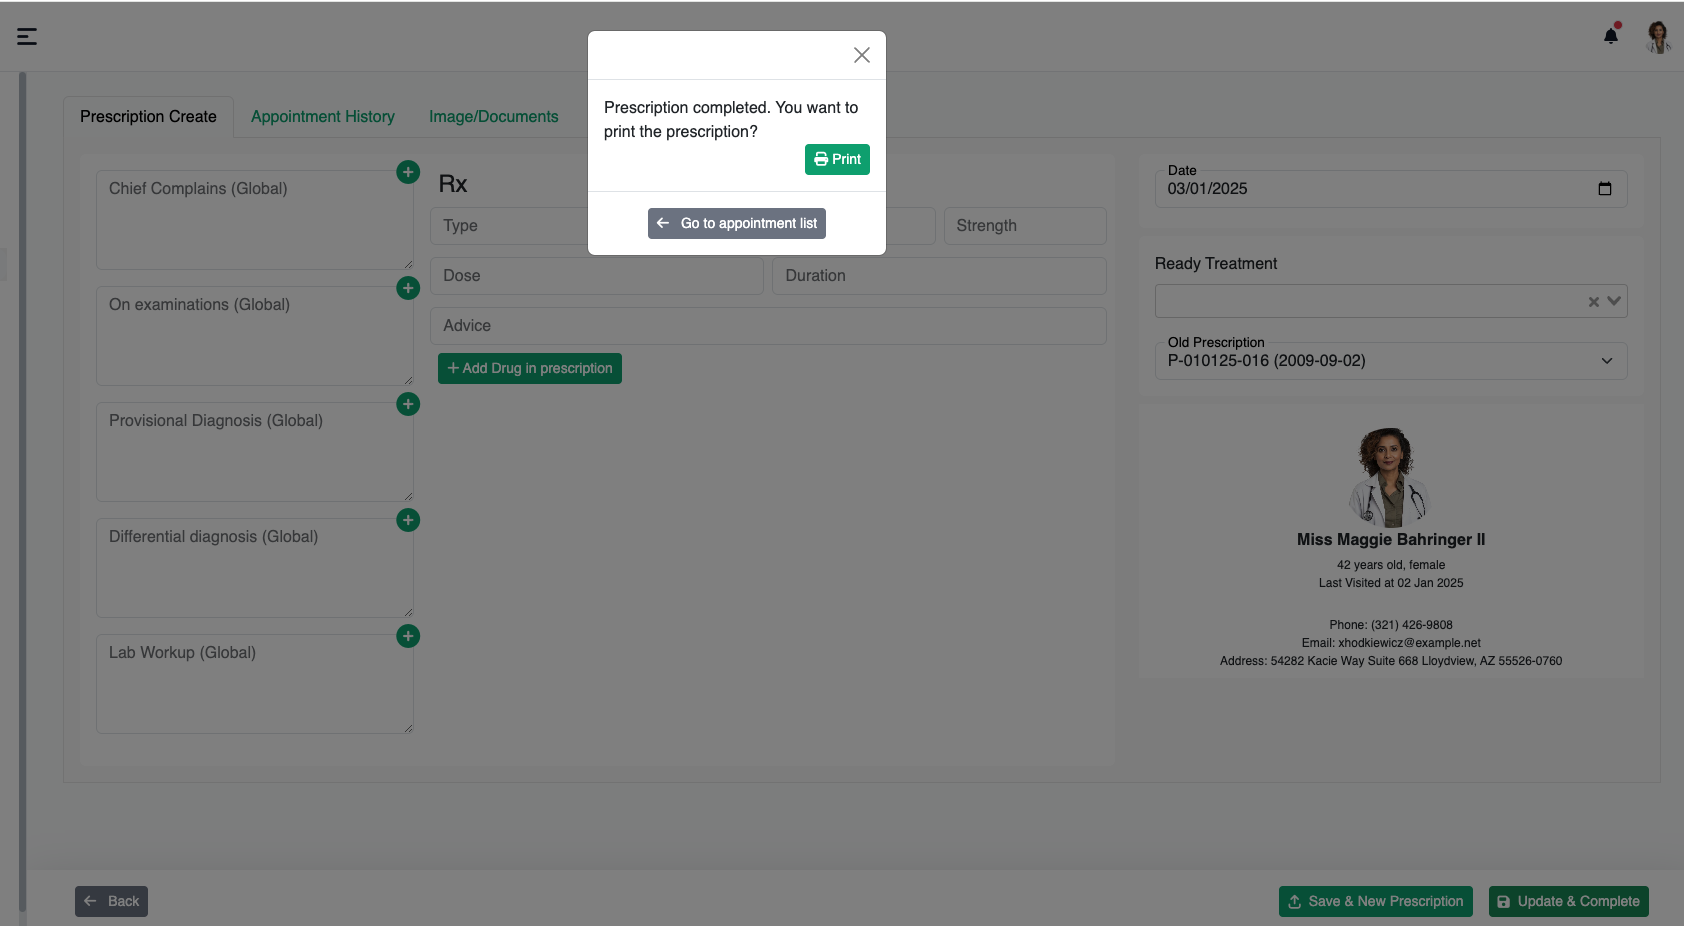
Task: Clear the Ready Treatment selection
Action: [x=1594, y=302]
